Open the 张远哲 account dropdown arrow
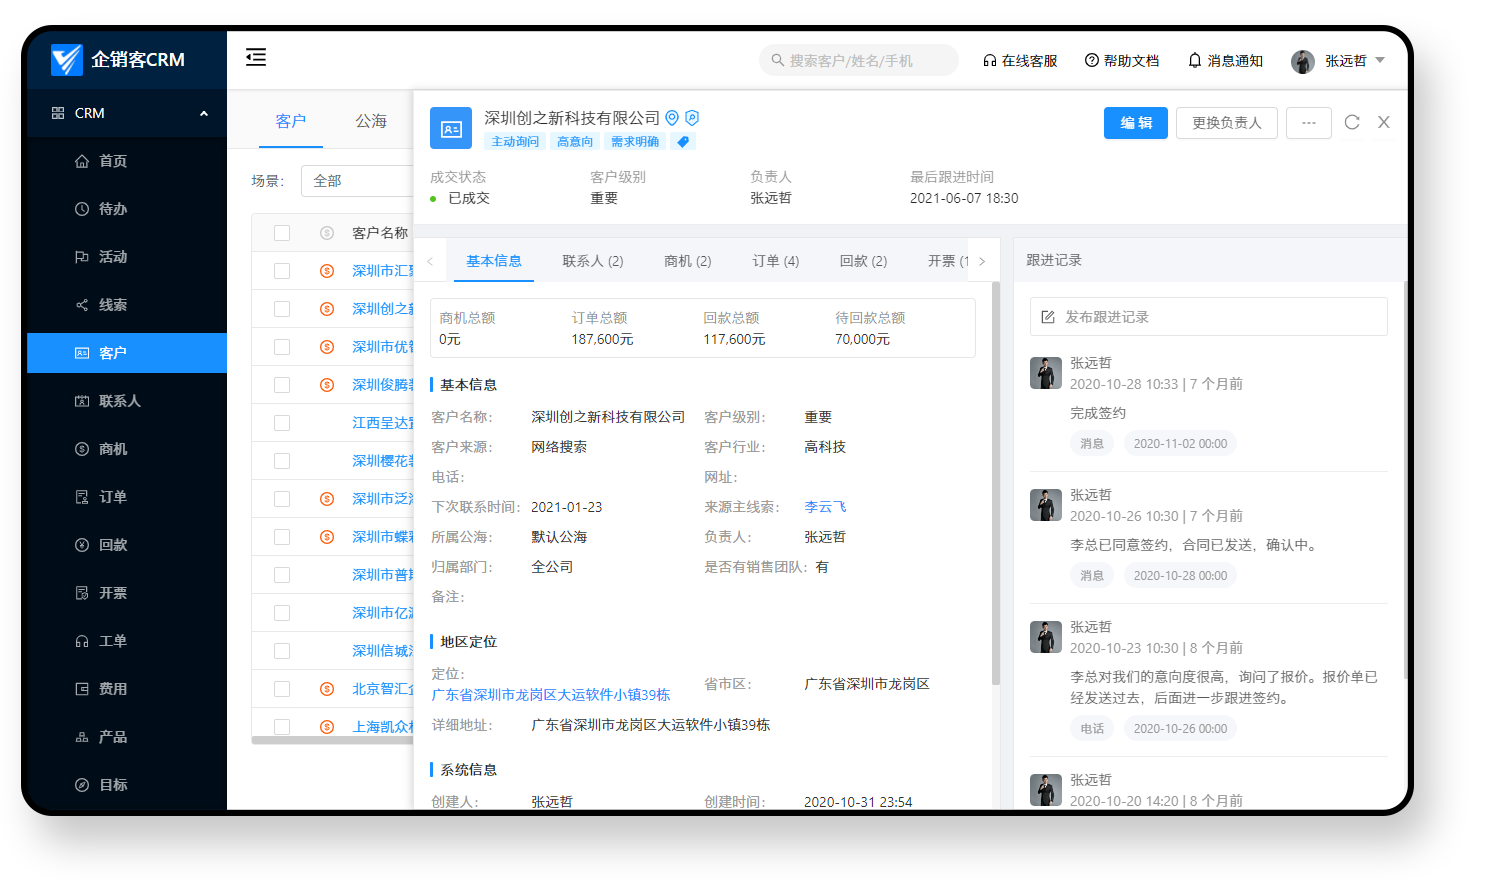This screenshot has height=895, width=1500. click(x=1380, y=61)
